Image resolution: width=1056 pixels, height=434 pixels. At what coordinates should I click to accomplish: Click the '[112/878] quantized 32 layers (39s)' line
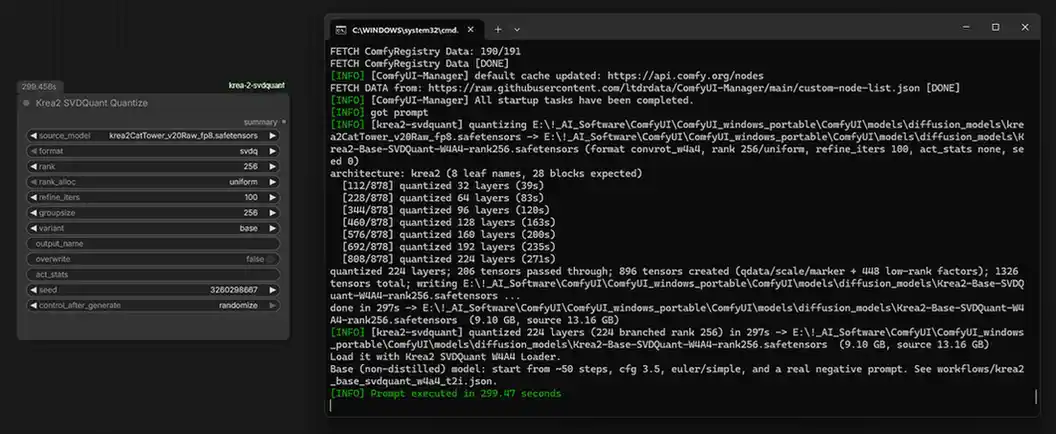[442, 186]
